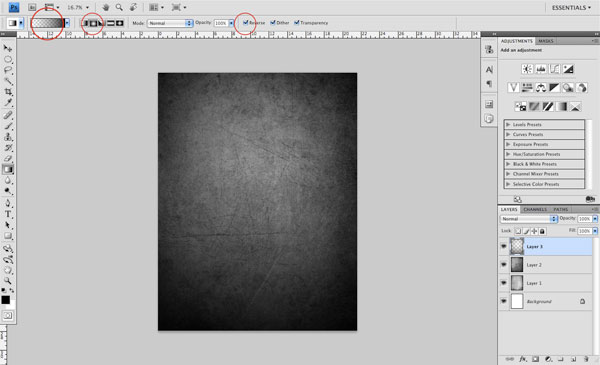Image resolution: width=600 pixels, height=365 pixels.
Task: Open the Character panel icon
Action: click(x=489, y=70)
